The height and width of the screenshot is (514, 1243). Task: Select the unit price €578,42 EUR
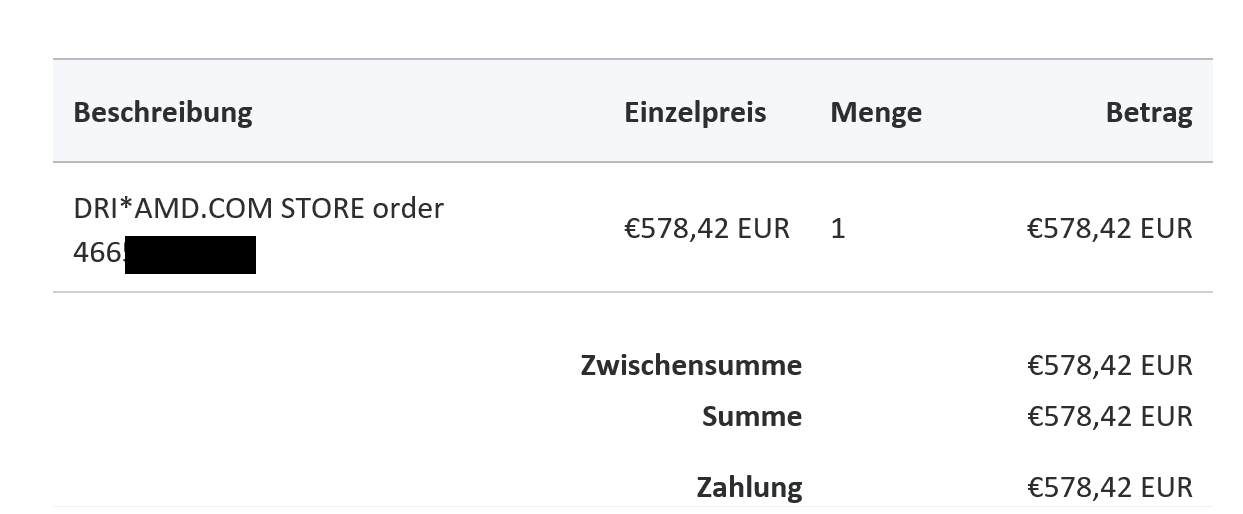pyautogui.click(x=706, y=229)
